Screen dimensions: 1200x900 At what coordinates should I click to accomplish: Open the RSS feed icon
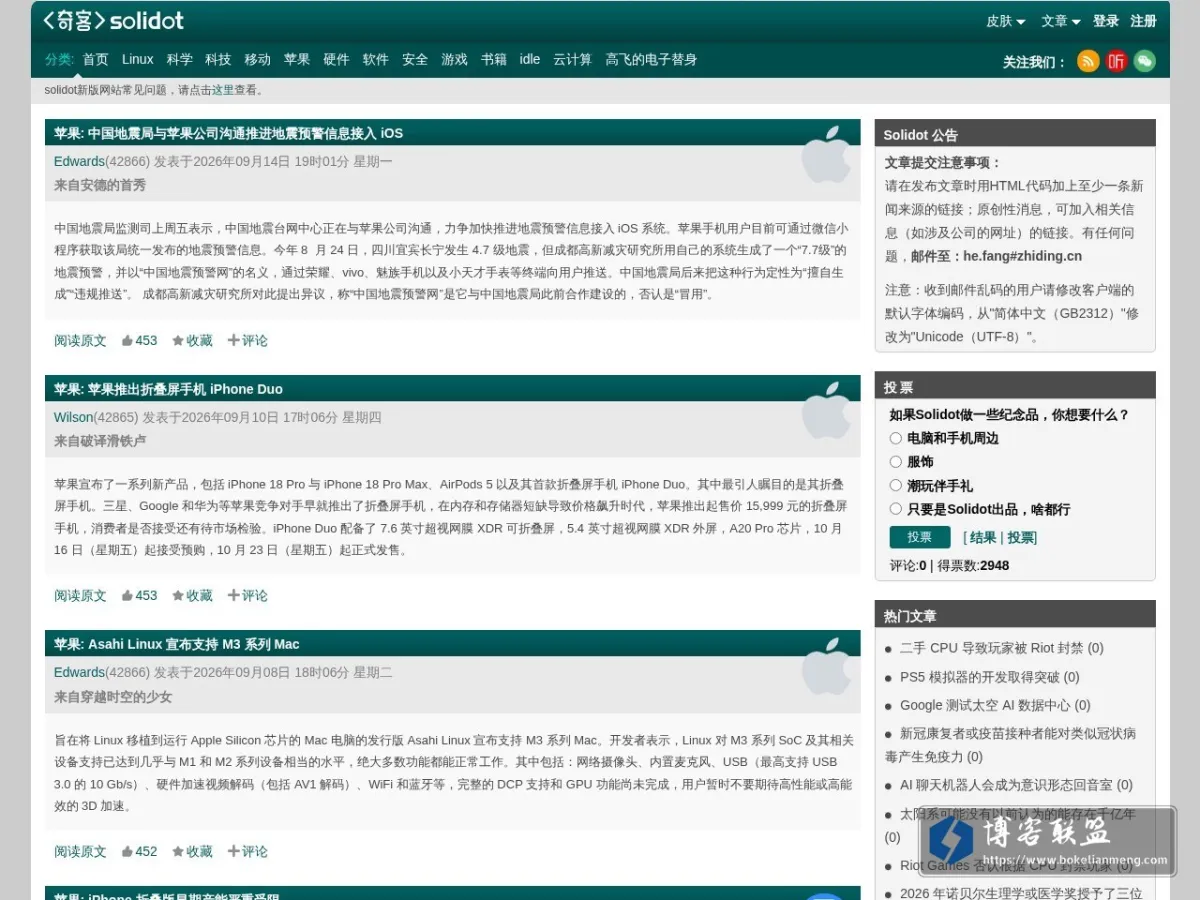click(x=1088, y=61)
